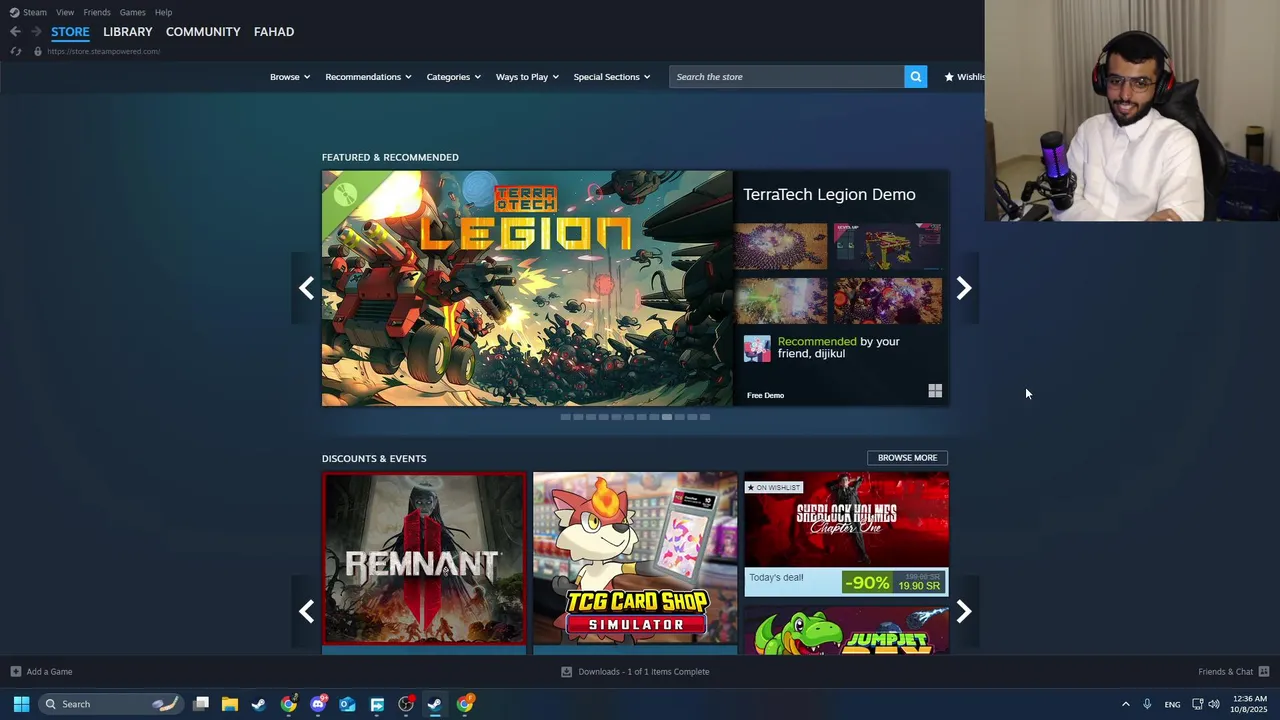Click the Free Demo label
The image size is (1280, 720).
click(x=765, y=395)
